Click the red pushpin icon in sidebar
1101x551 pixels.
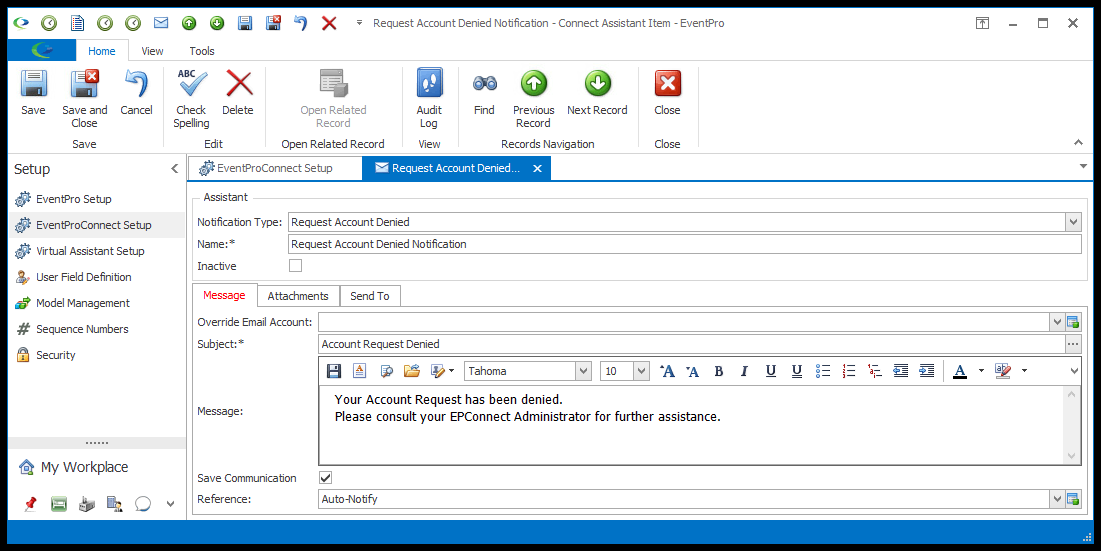click(x=30, y=503)
